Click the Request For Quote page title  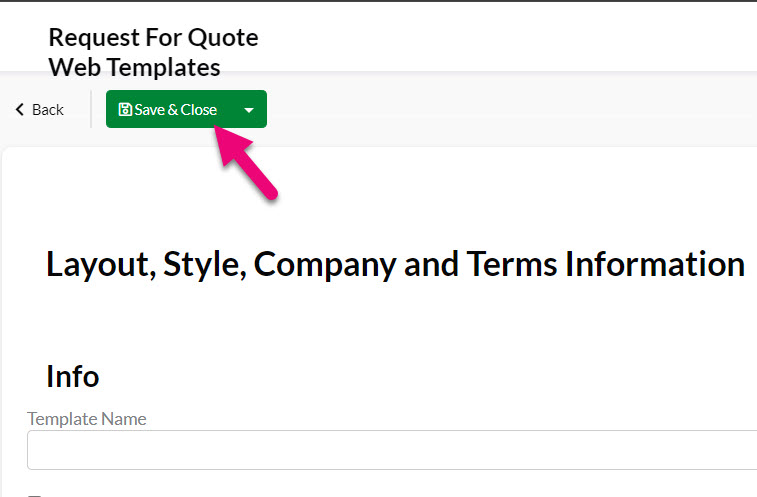[x=154, y=38]
